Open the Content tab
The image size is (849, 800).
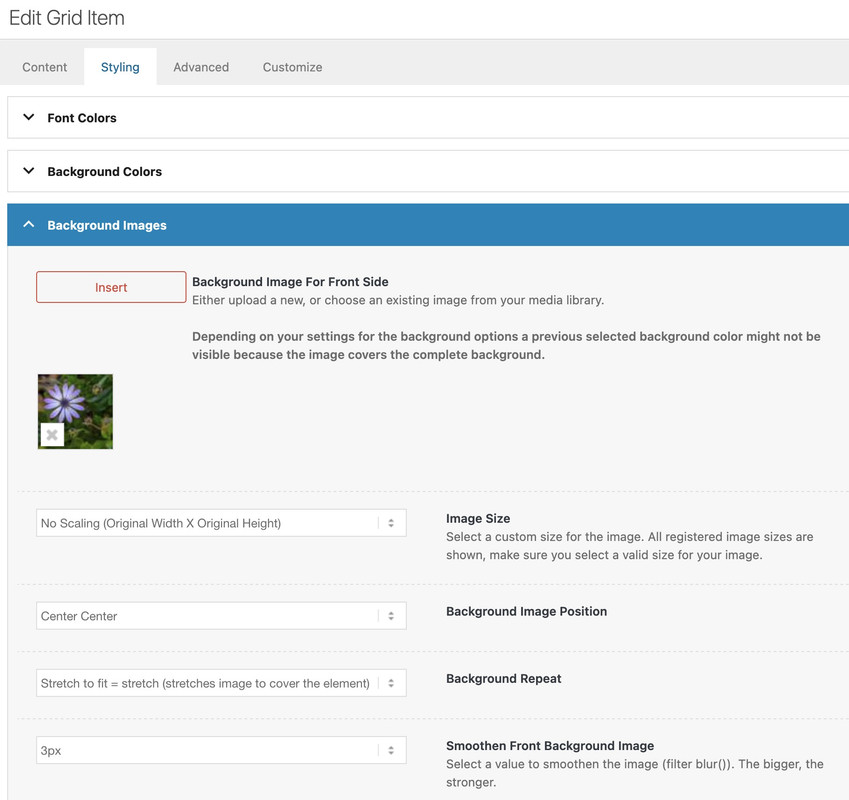point(44,67)
